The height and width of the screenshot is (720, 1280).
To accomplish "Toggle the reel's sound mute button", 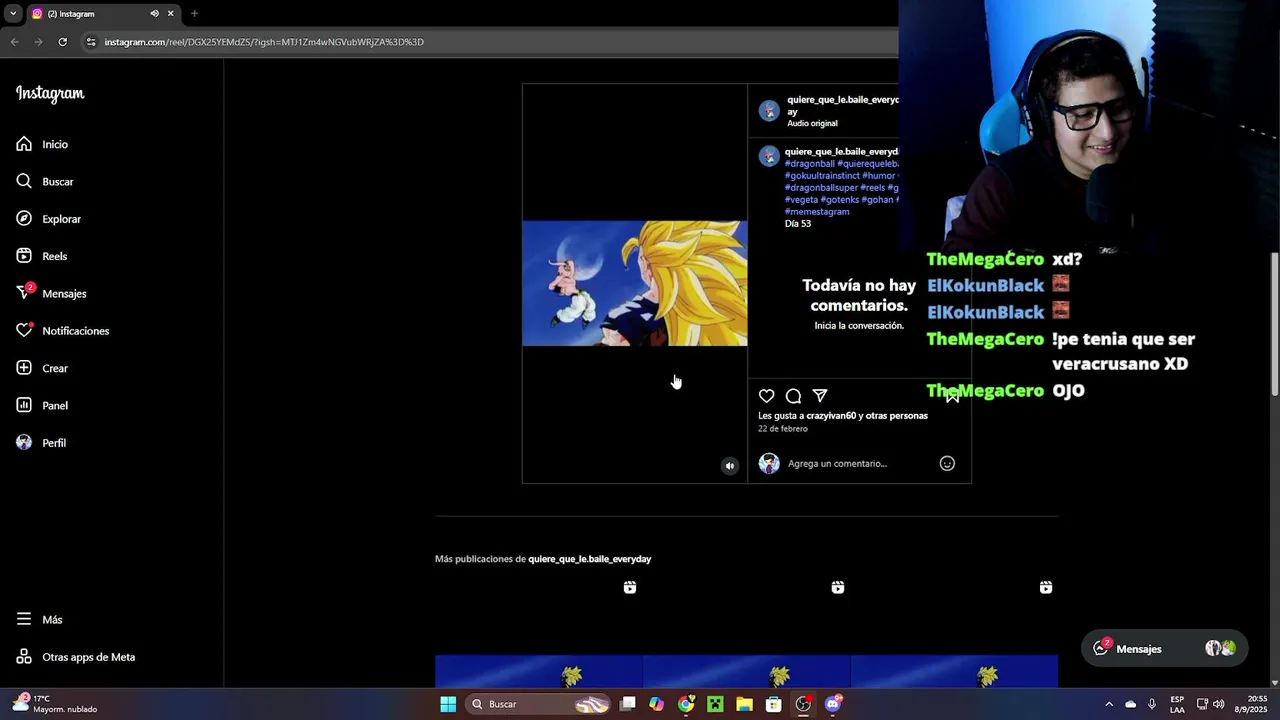I will 730,465.
